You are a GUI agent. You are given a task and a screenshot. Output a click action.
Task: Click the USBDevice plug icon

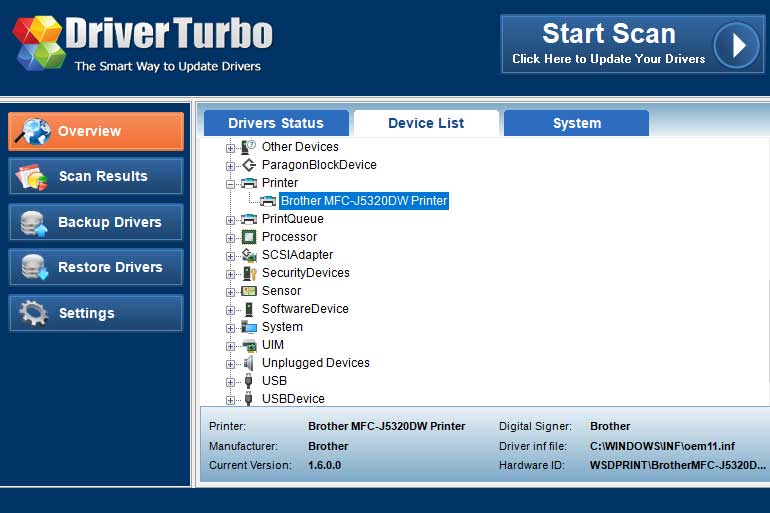pyautogui.click(x=248, y=399)
